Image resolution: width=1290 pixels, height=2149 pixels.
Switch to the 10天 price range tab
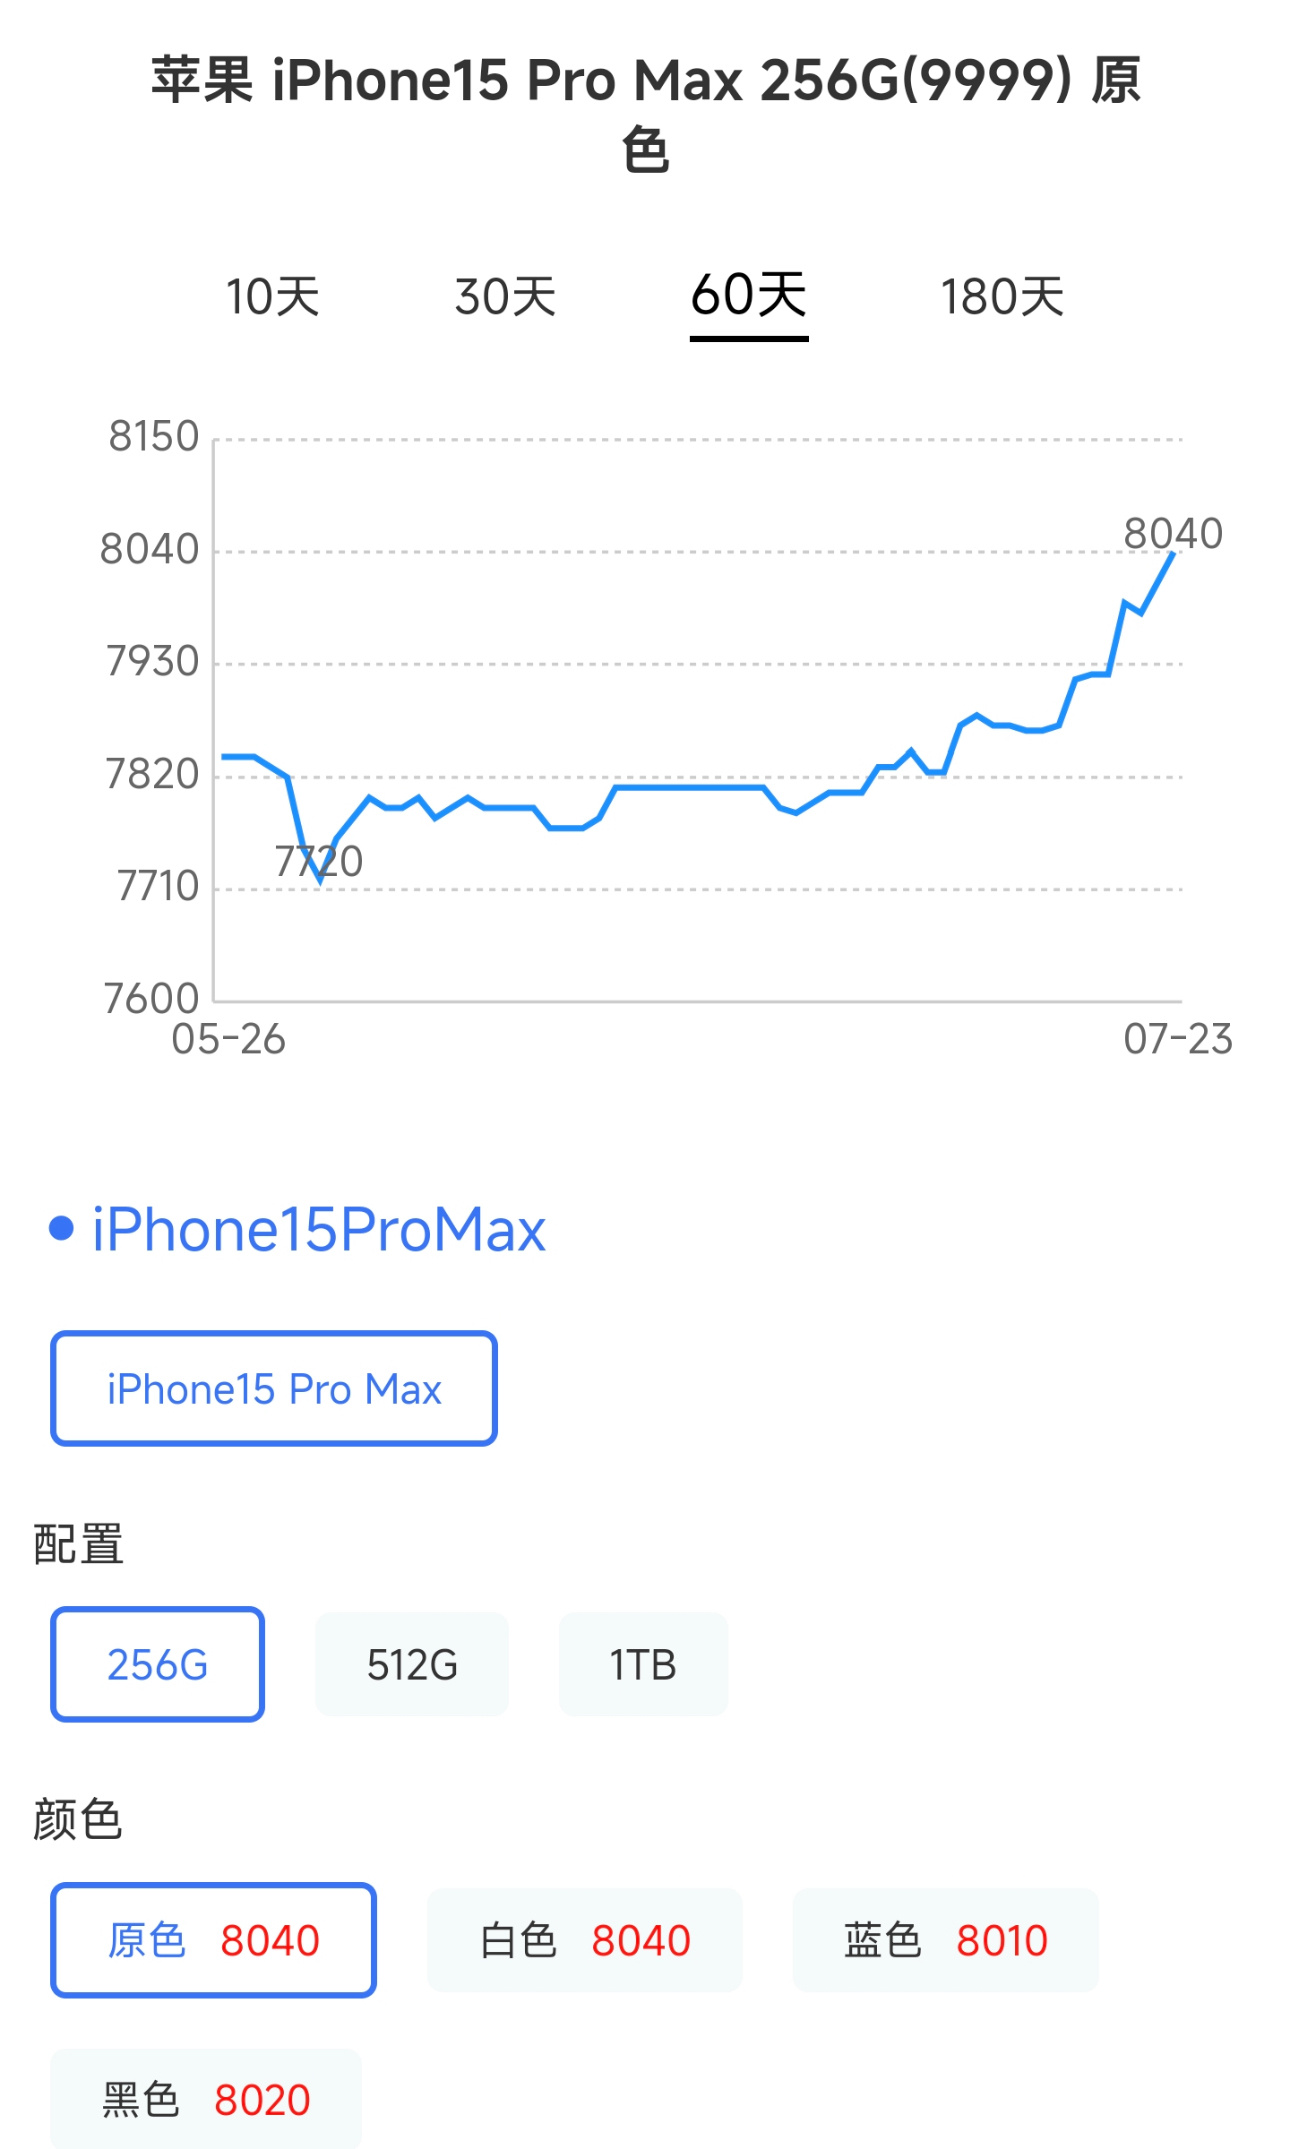tap(272, 297)
